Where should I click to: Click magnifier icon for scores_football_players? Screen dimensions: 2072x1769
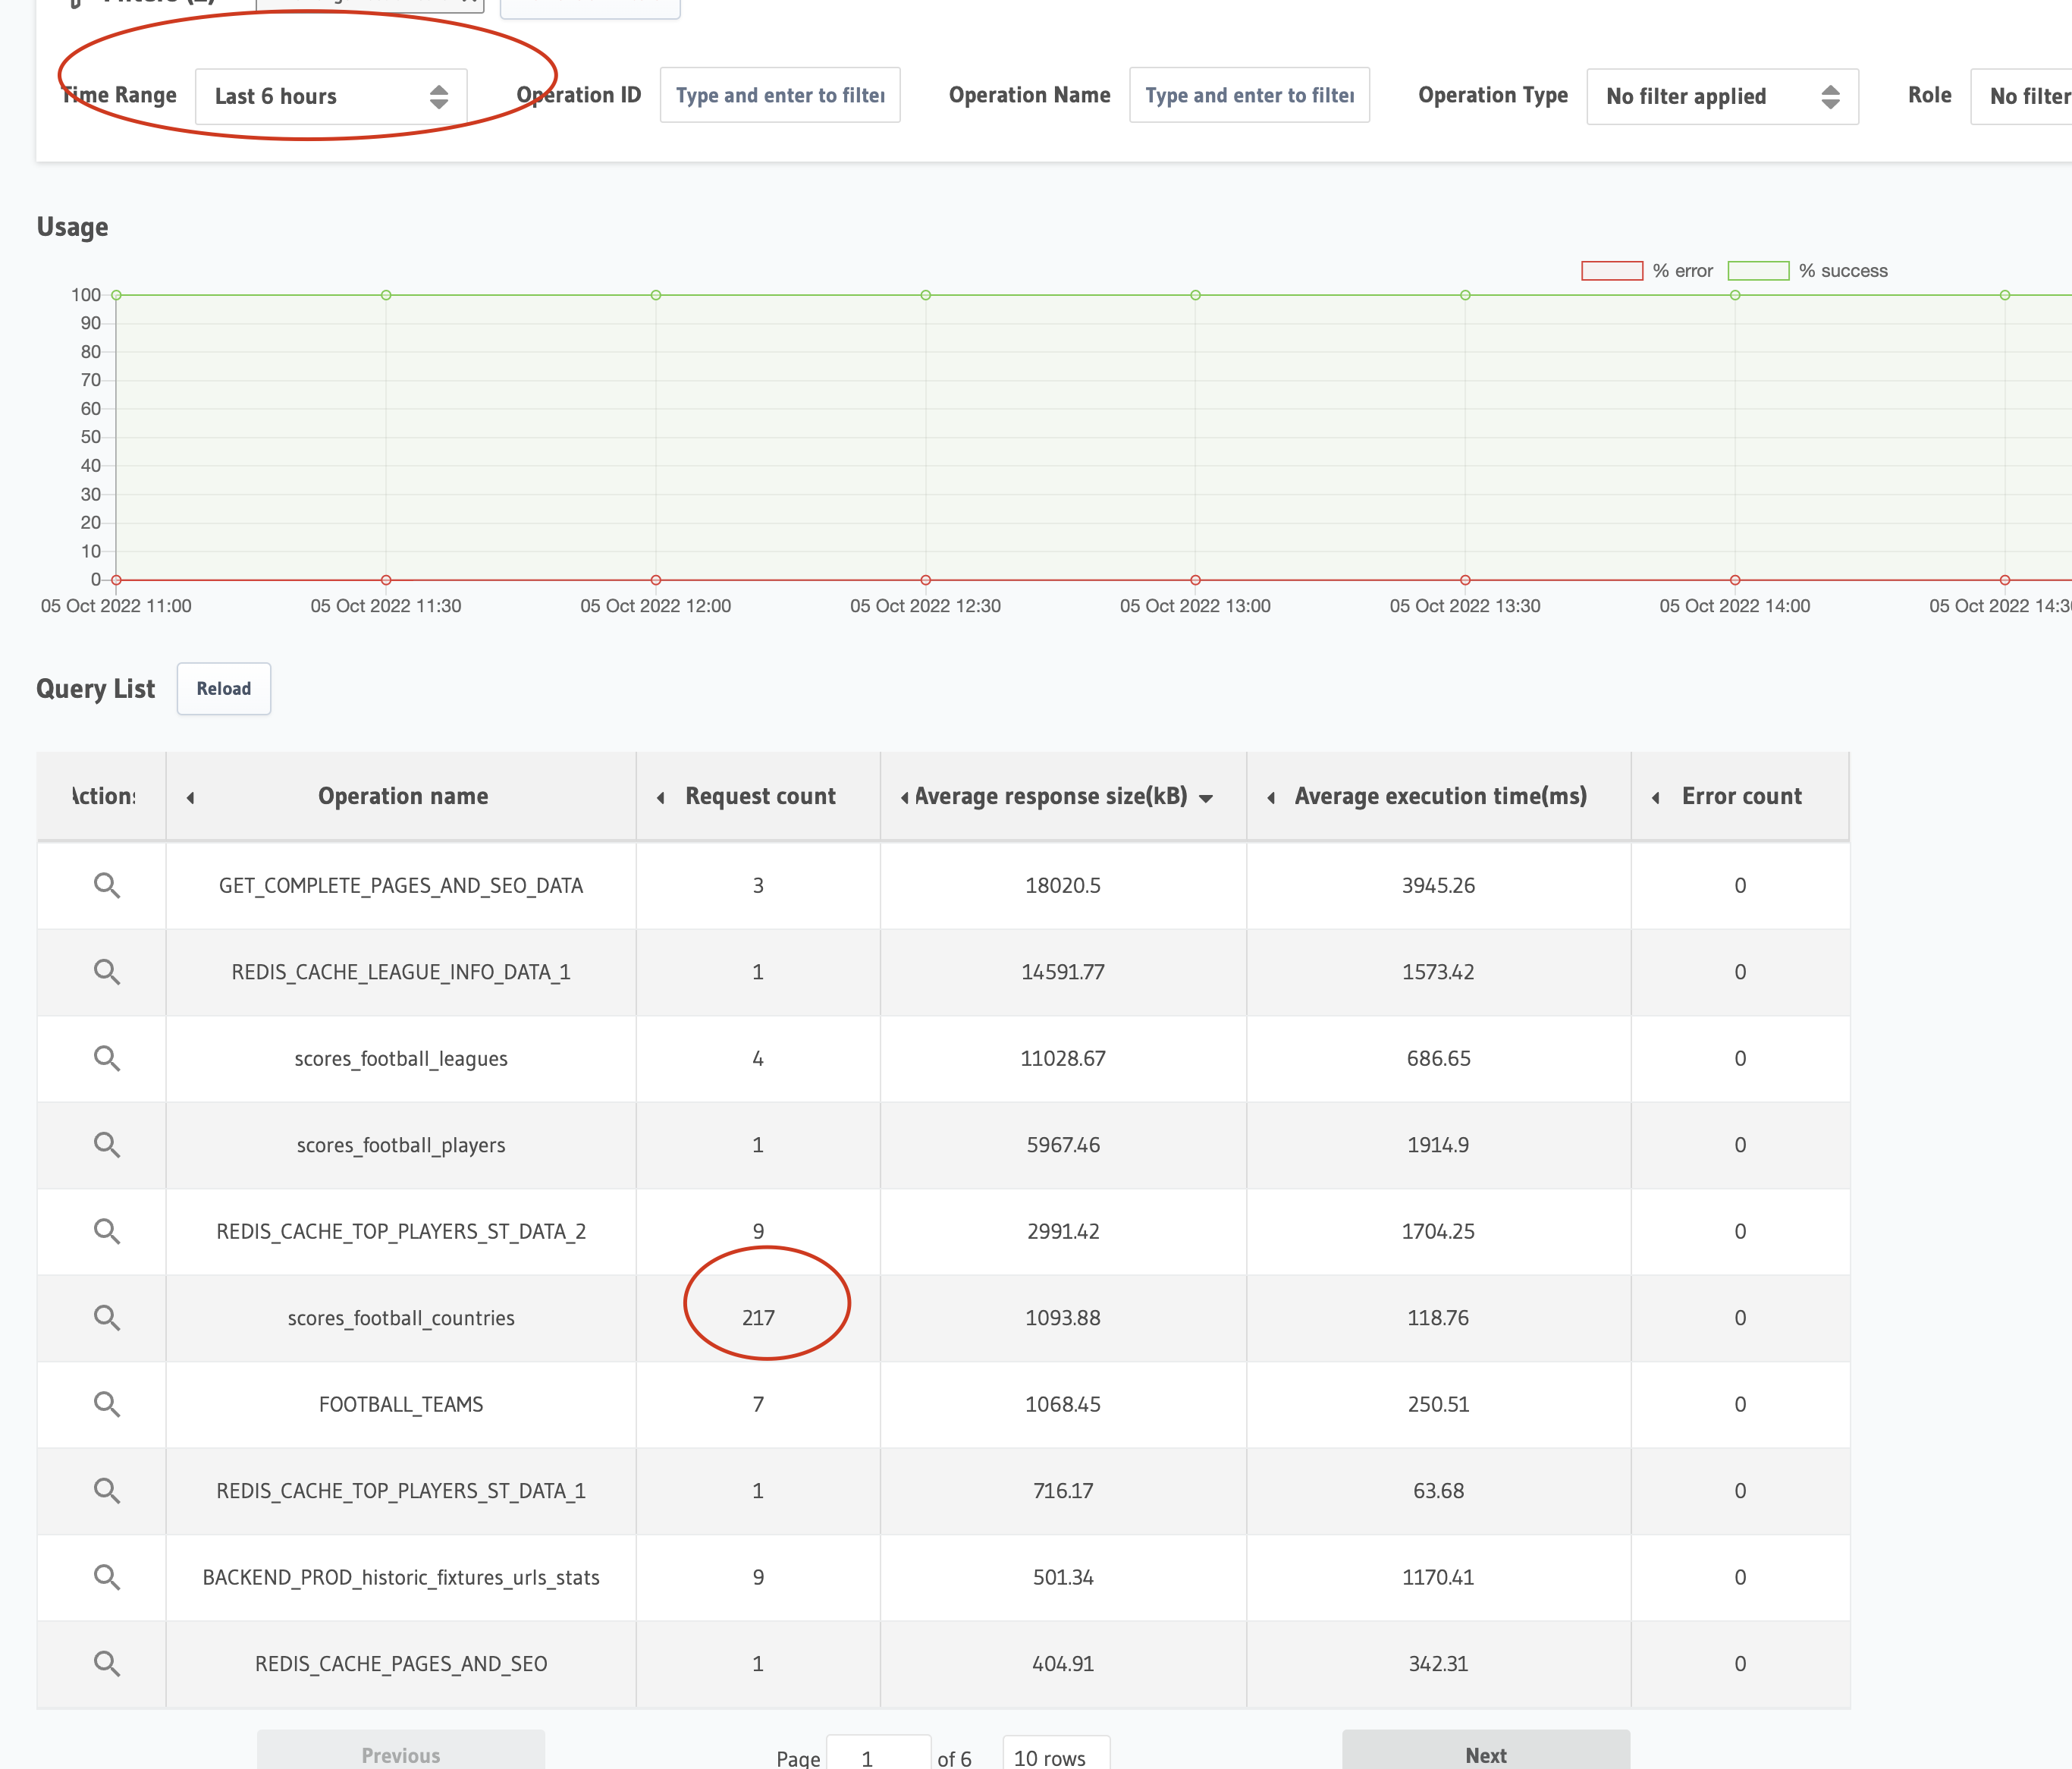[106, 1144]
